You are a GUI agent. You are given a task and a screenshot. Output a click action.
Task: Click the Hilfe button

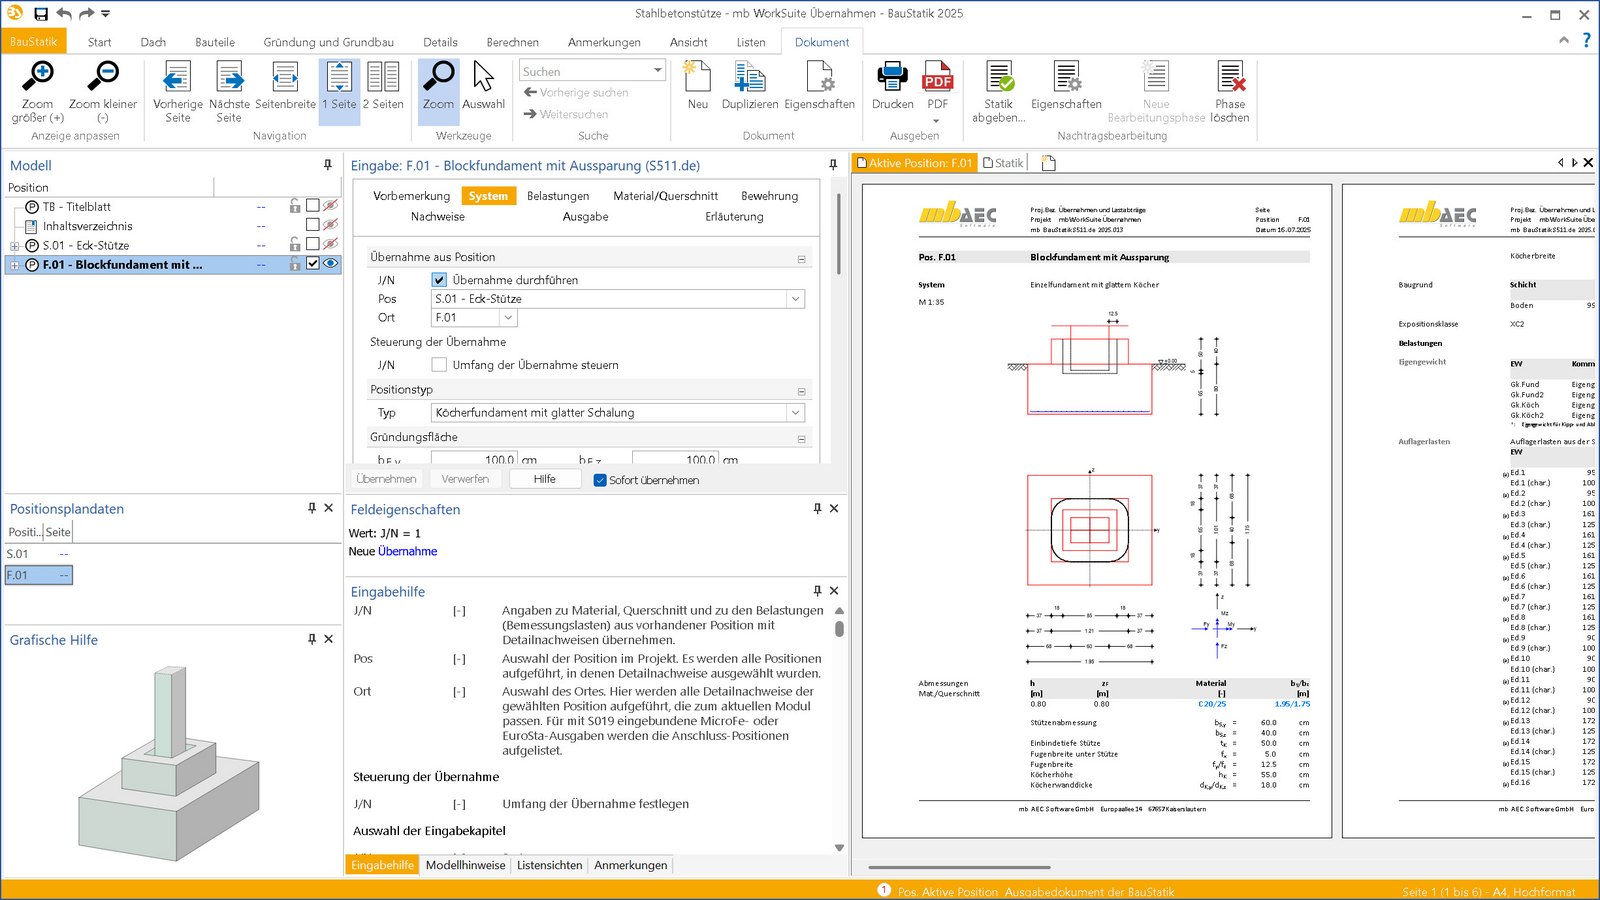coord(545,479)
